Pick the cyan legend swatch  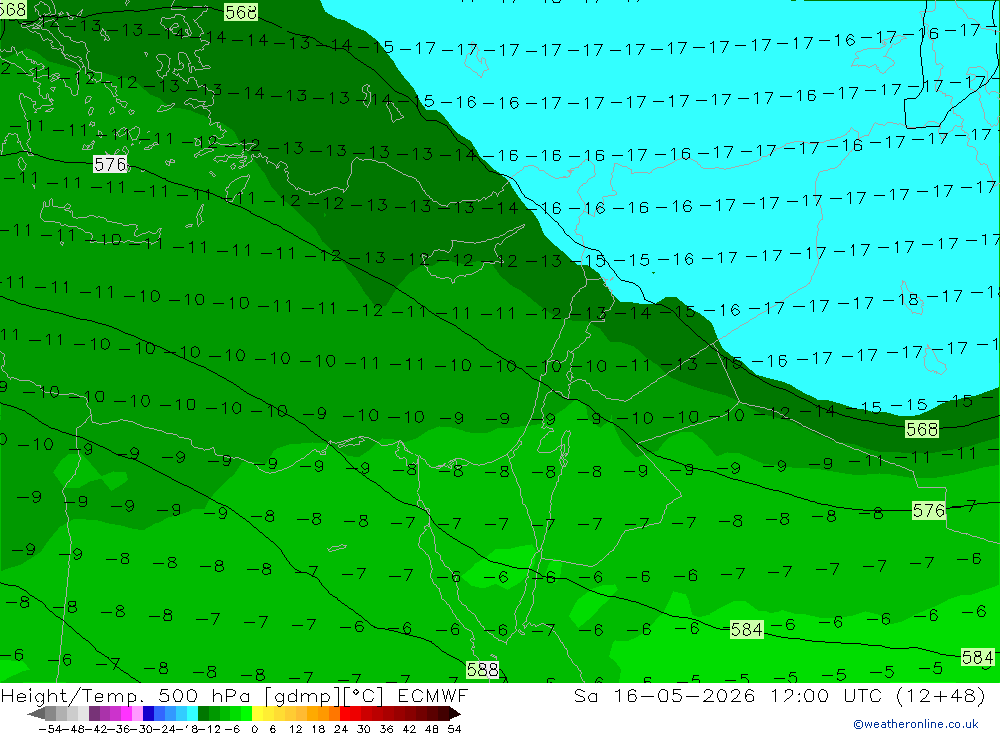tap(192, 713)
